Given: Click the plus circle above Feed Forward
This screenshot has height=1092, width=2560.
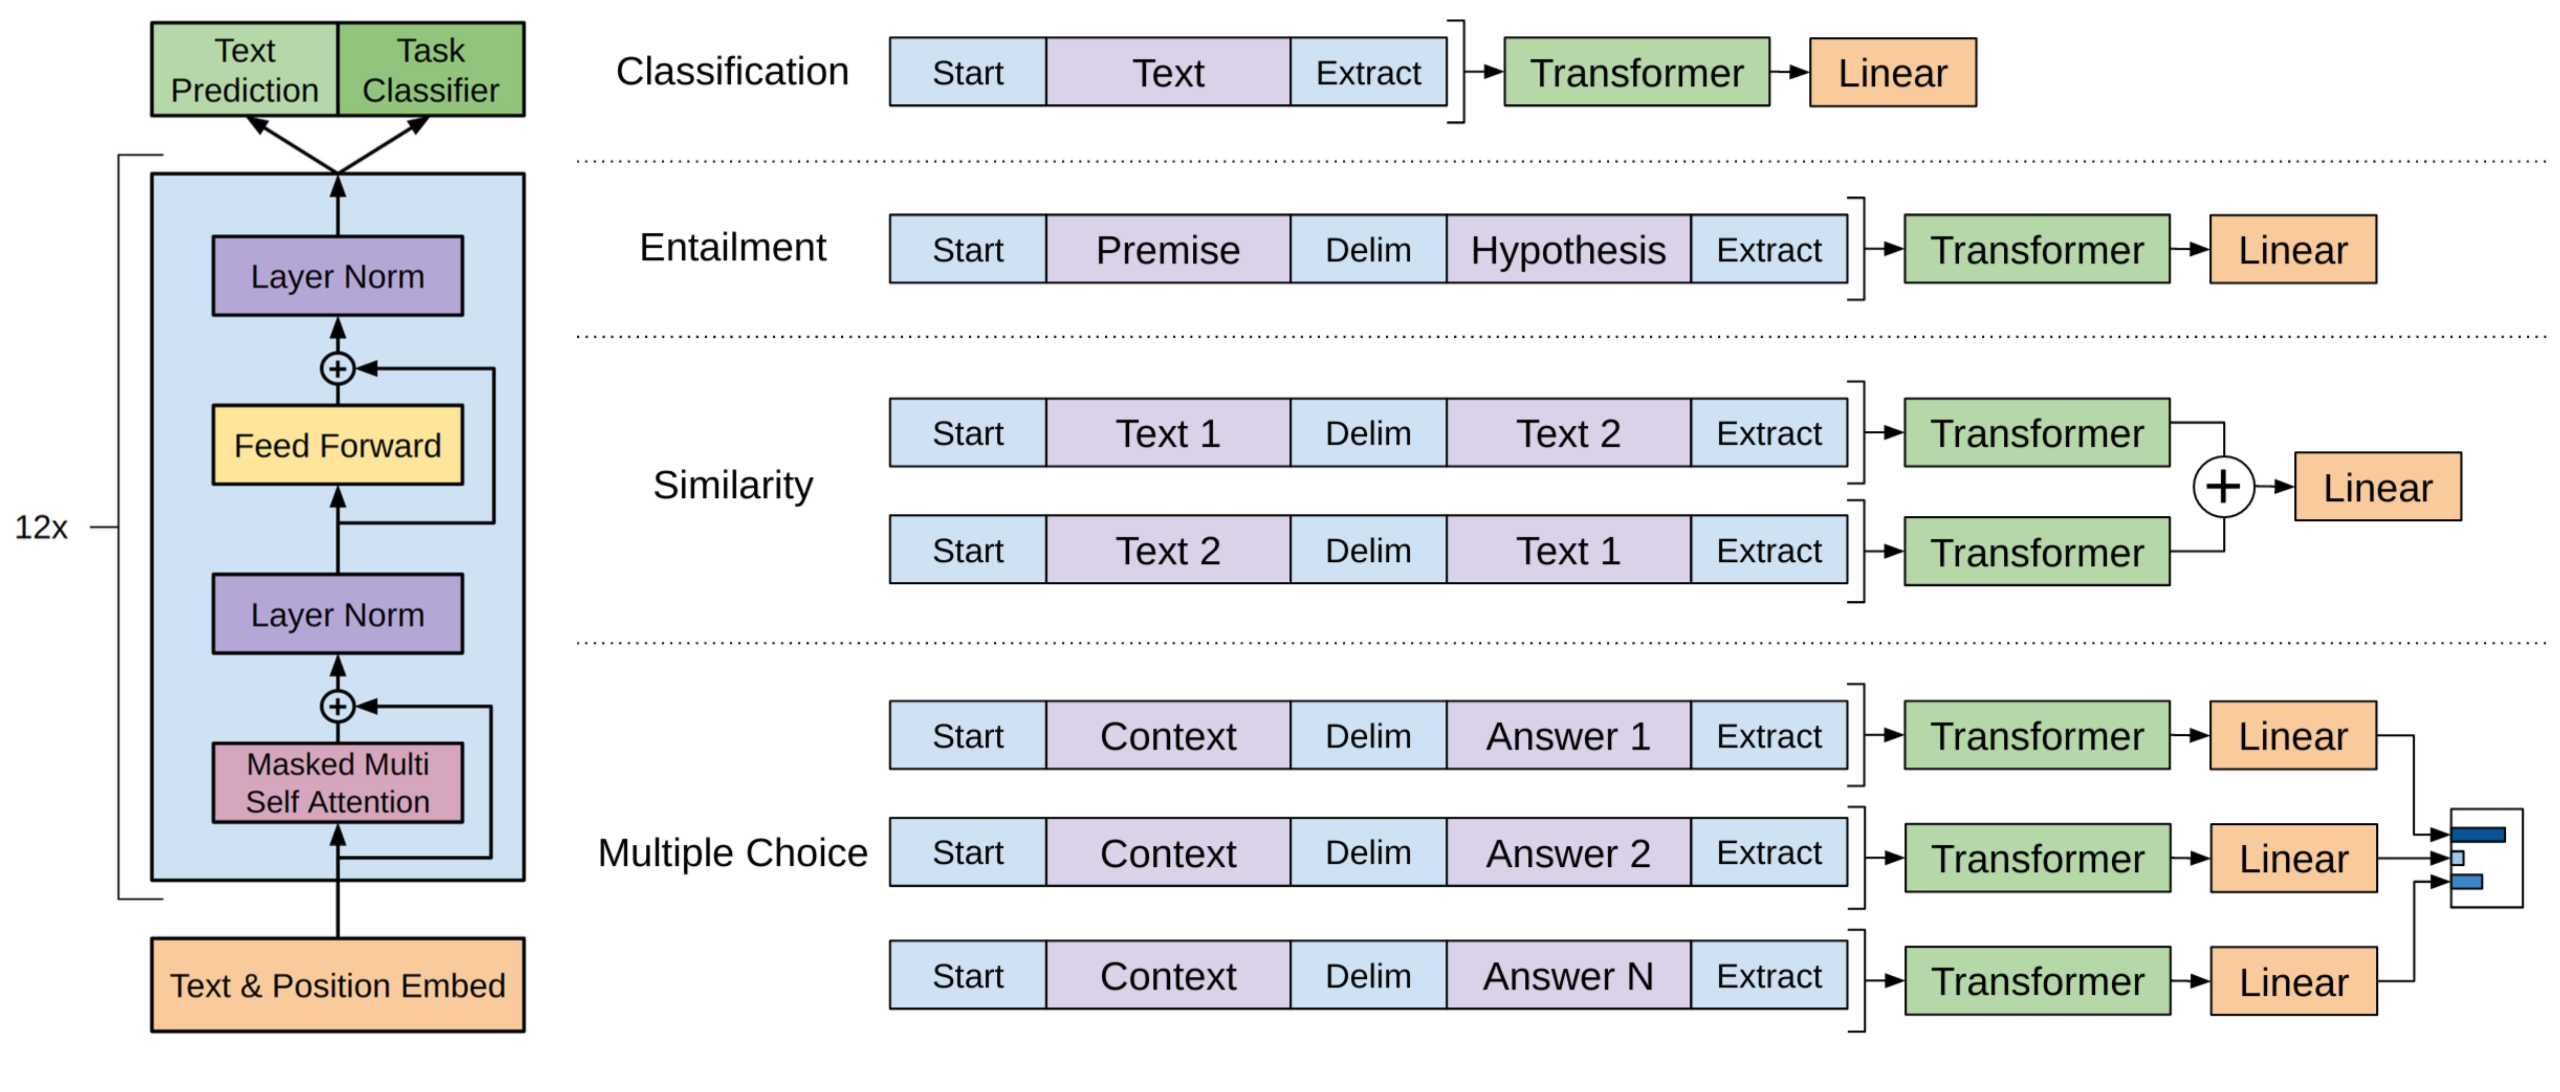Looking at the screenshot, I should (337, 369).
